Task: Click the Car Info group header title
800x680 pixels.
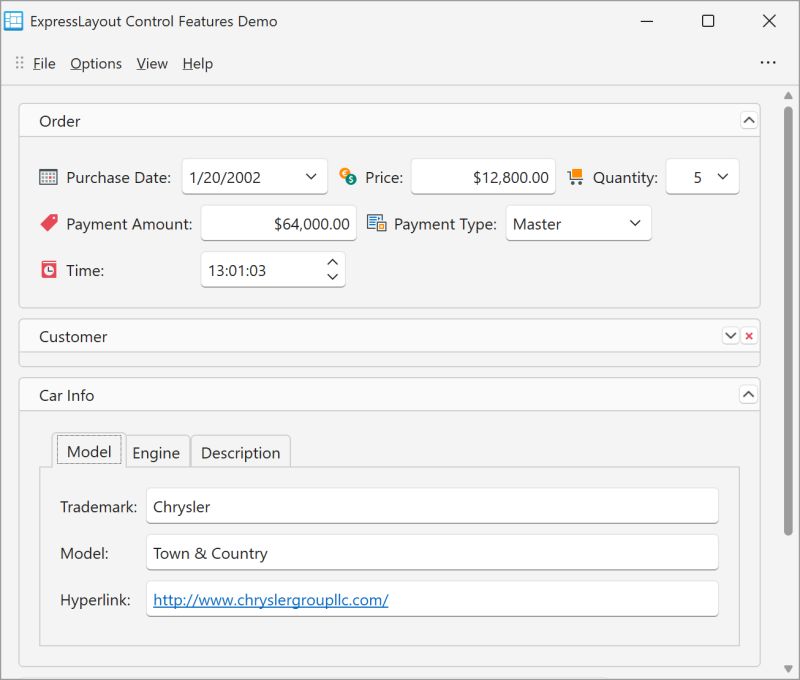Action: click(x=67, y=395)
